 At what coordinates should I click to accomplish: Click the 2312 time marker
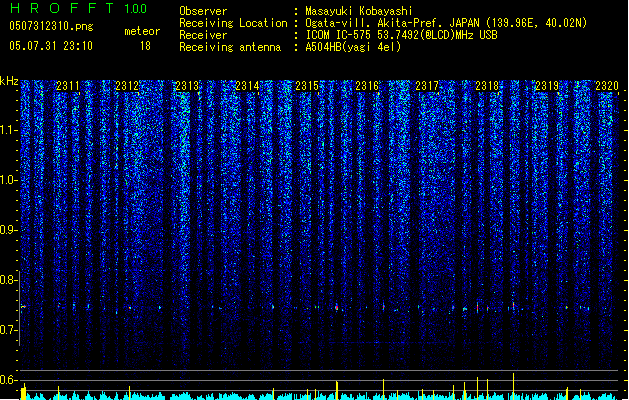point(127,86)
